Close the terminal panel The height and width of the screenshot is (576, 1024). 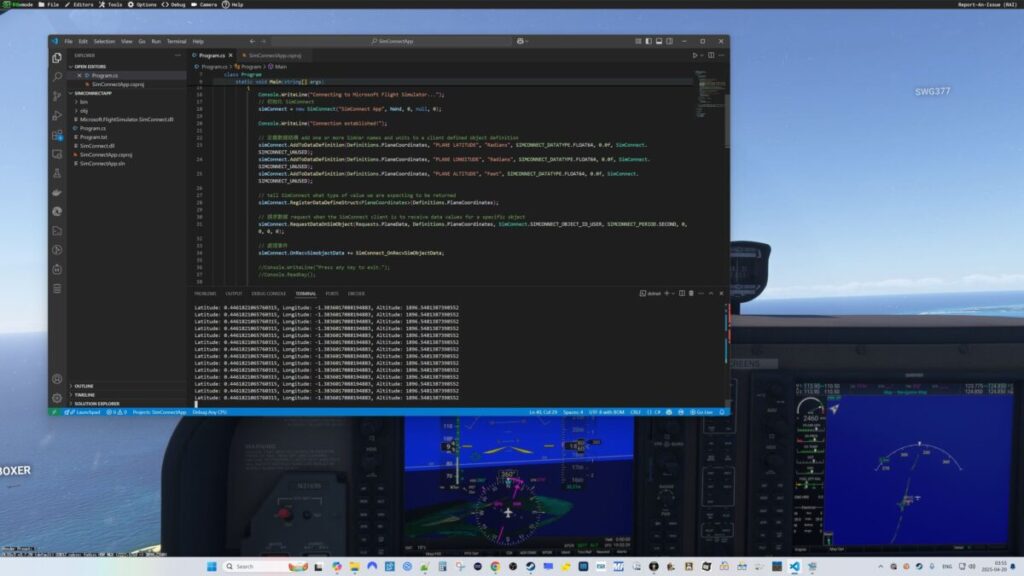(721, 293)
